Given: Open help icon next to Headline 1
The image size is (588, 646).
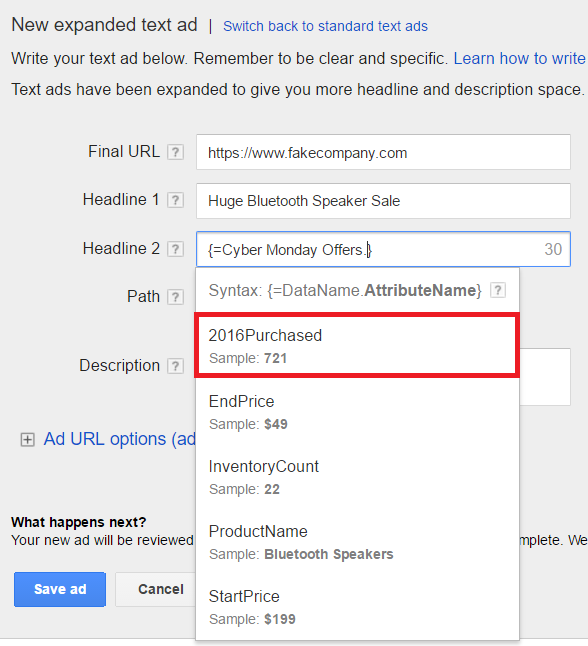Looking at the screenshot, I should (175, 200).
